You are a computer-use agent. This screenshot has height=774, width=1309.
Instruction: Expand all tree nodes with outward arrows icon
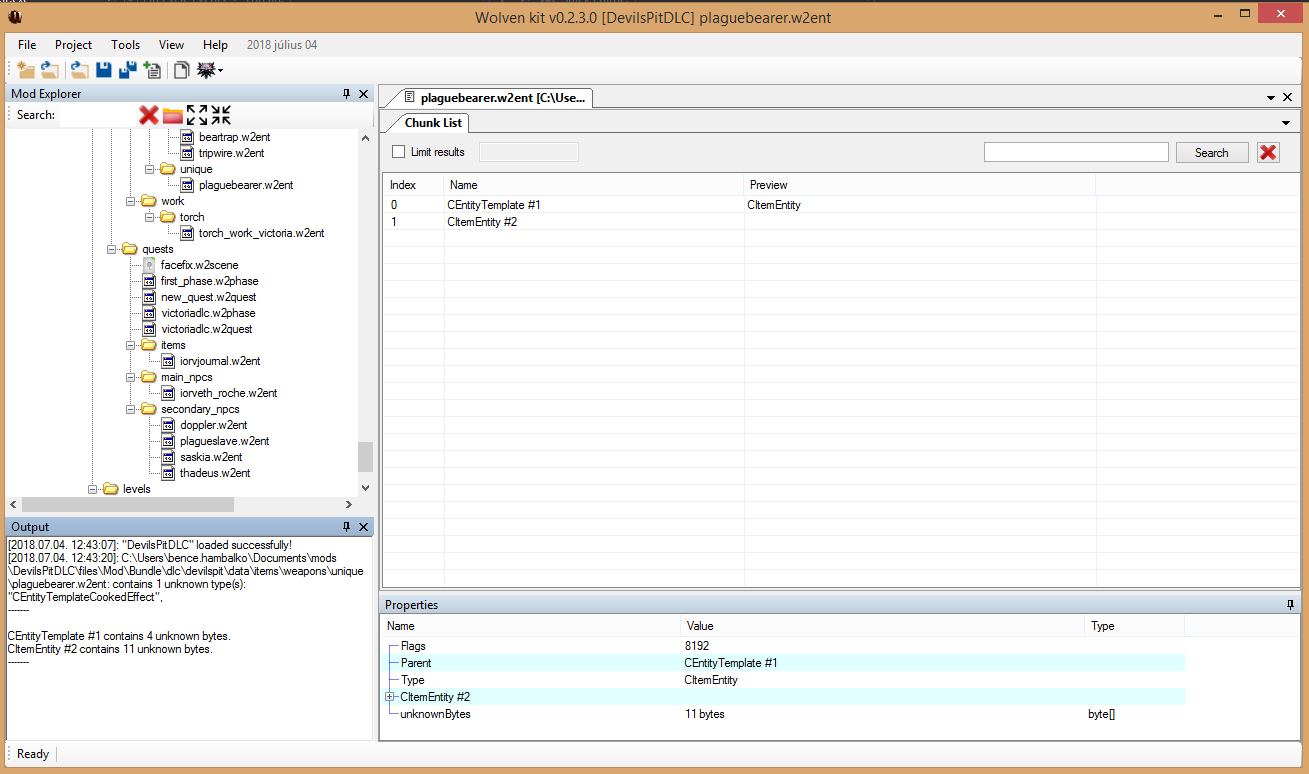pyautogui.click(x=197, y=115)
